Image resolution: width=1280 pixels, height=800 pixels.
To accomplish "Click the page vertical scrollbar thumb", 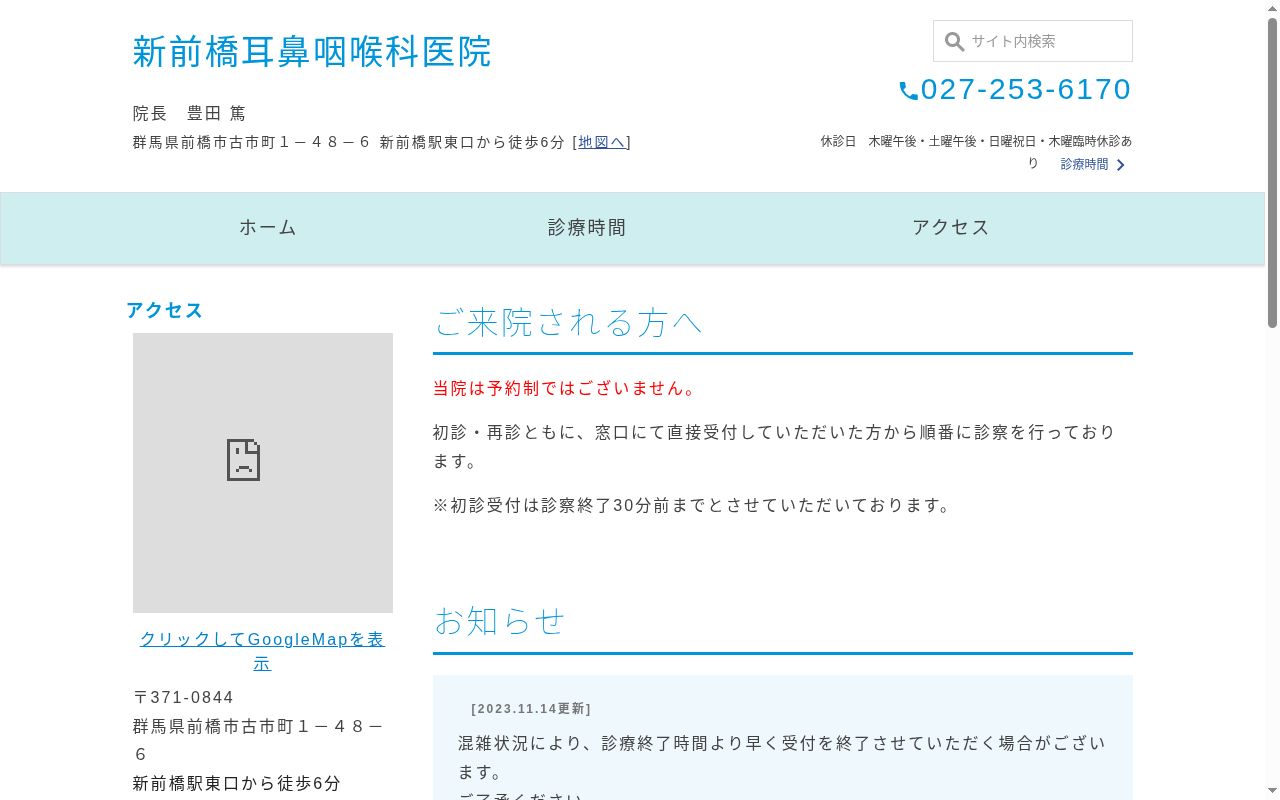I will click(x=1272, y=172).
